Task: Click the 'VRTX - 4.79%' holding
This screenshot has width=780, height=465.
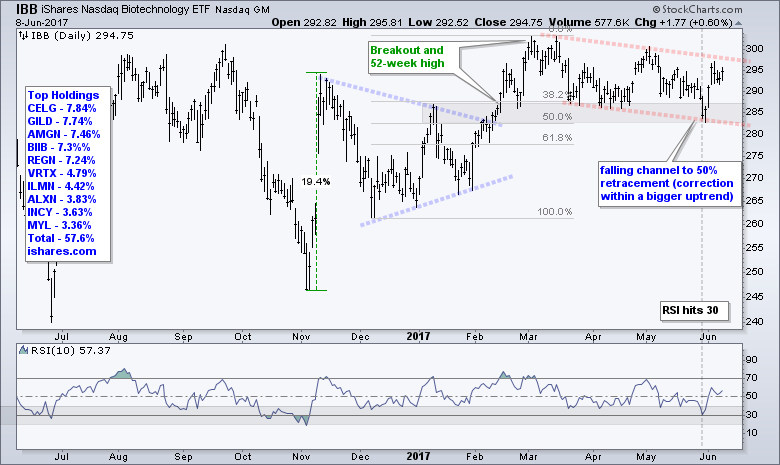Action: [62, 173]
